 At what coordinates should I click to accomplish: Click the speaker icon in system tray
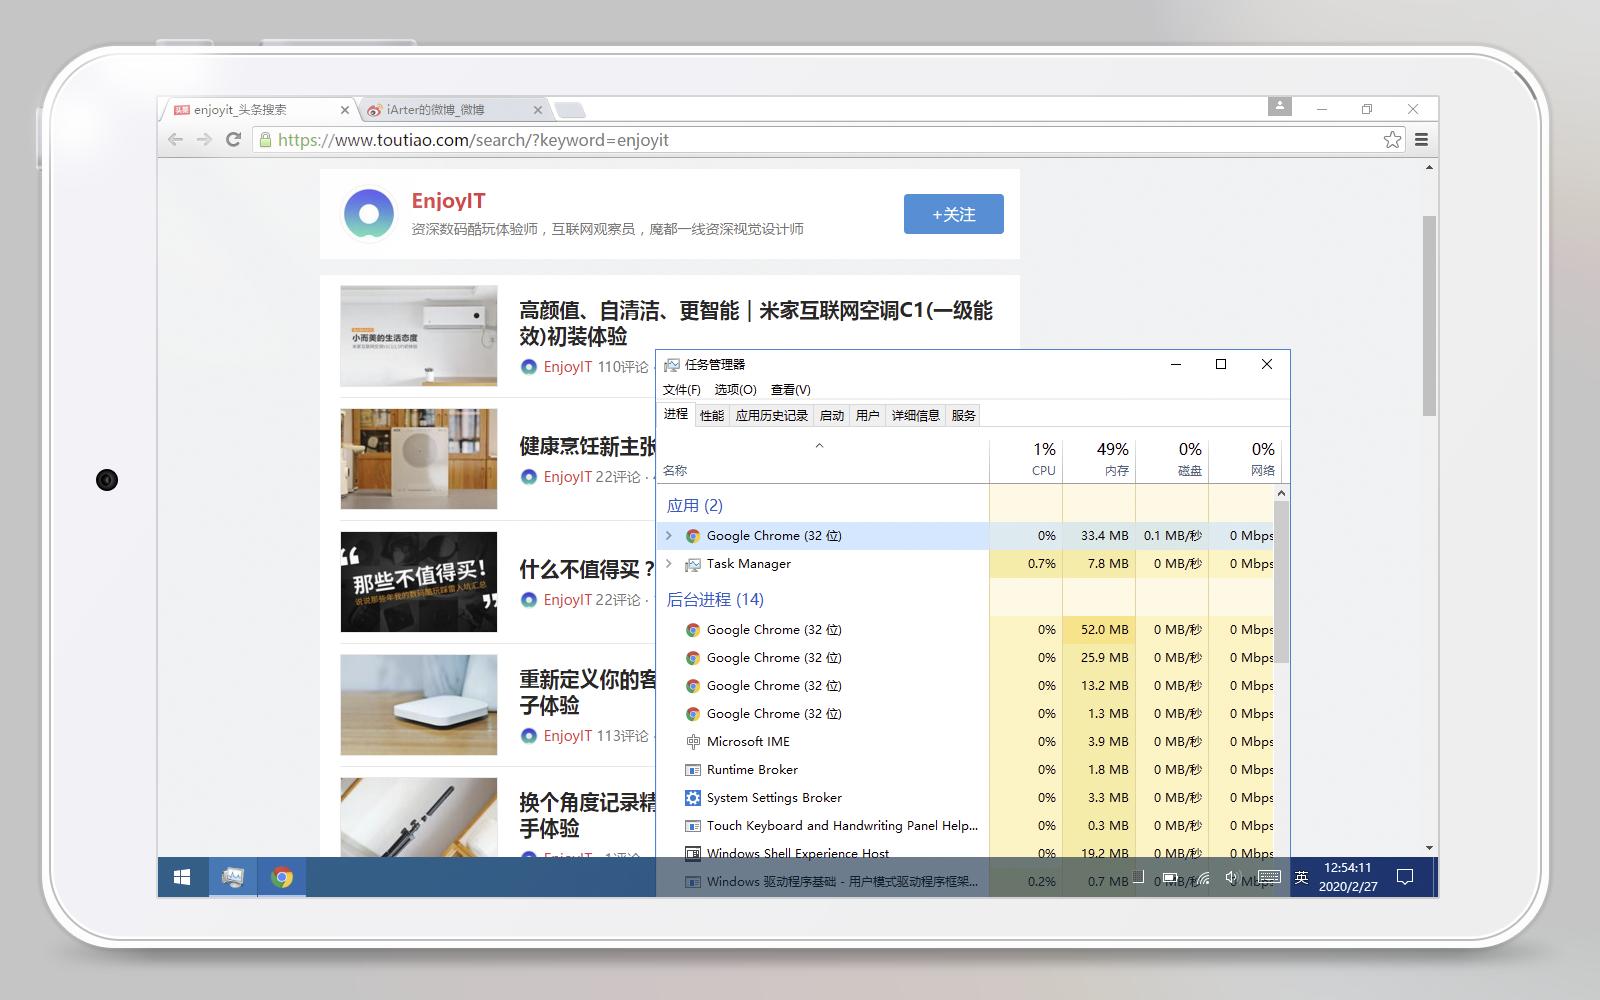tap(1231, 877)
